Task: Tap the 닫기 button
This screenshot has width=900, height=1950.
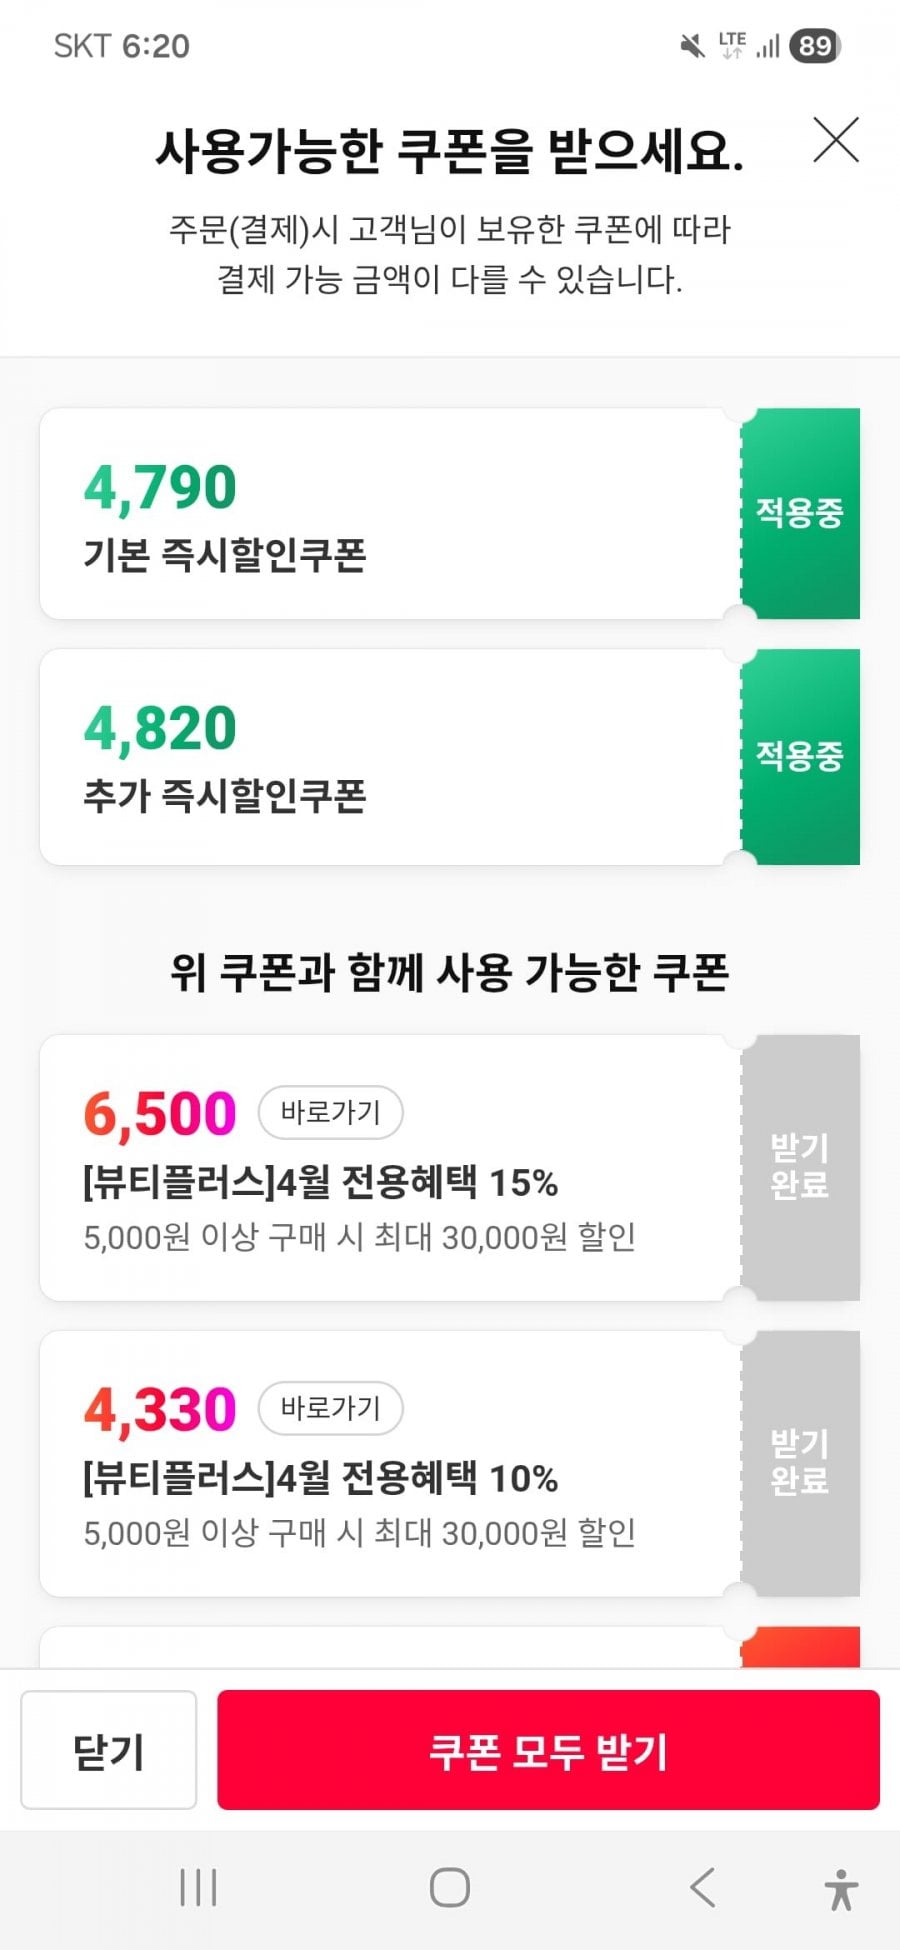Action: [x=108, y=1751]
